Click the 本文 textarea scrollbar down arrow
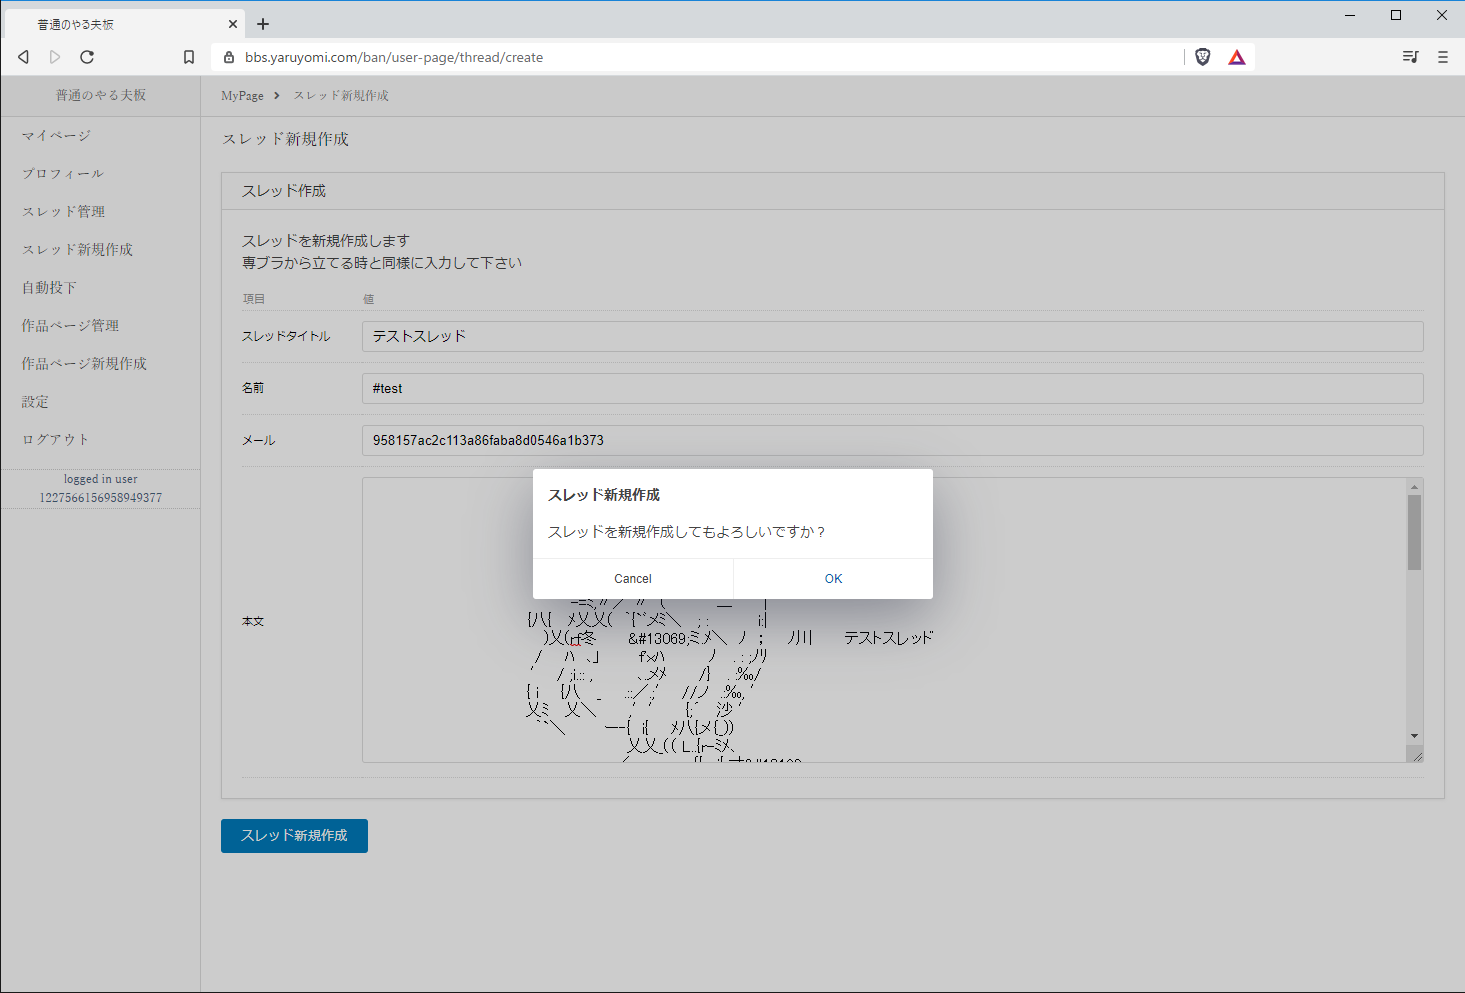The width and height of the screenshot is (1465, 993). click(x=1414, y=736)
